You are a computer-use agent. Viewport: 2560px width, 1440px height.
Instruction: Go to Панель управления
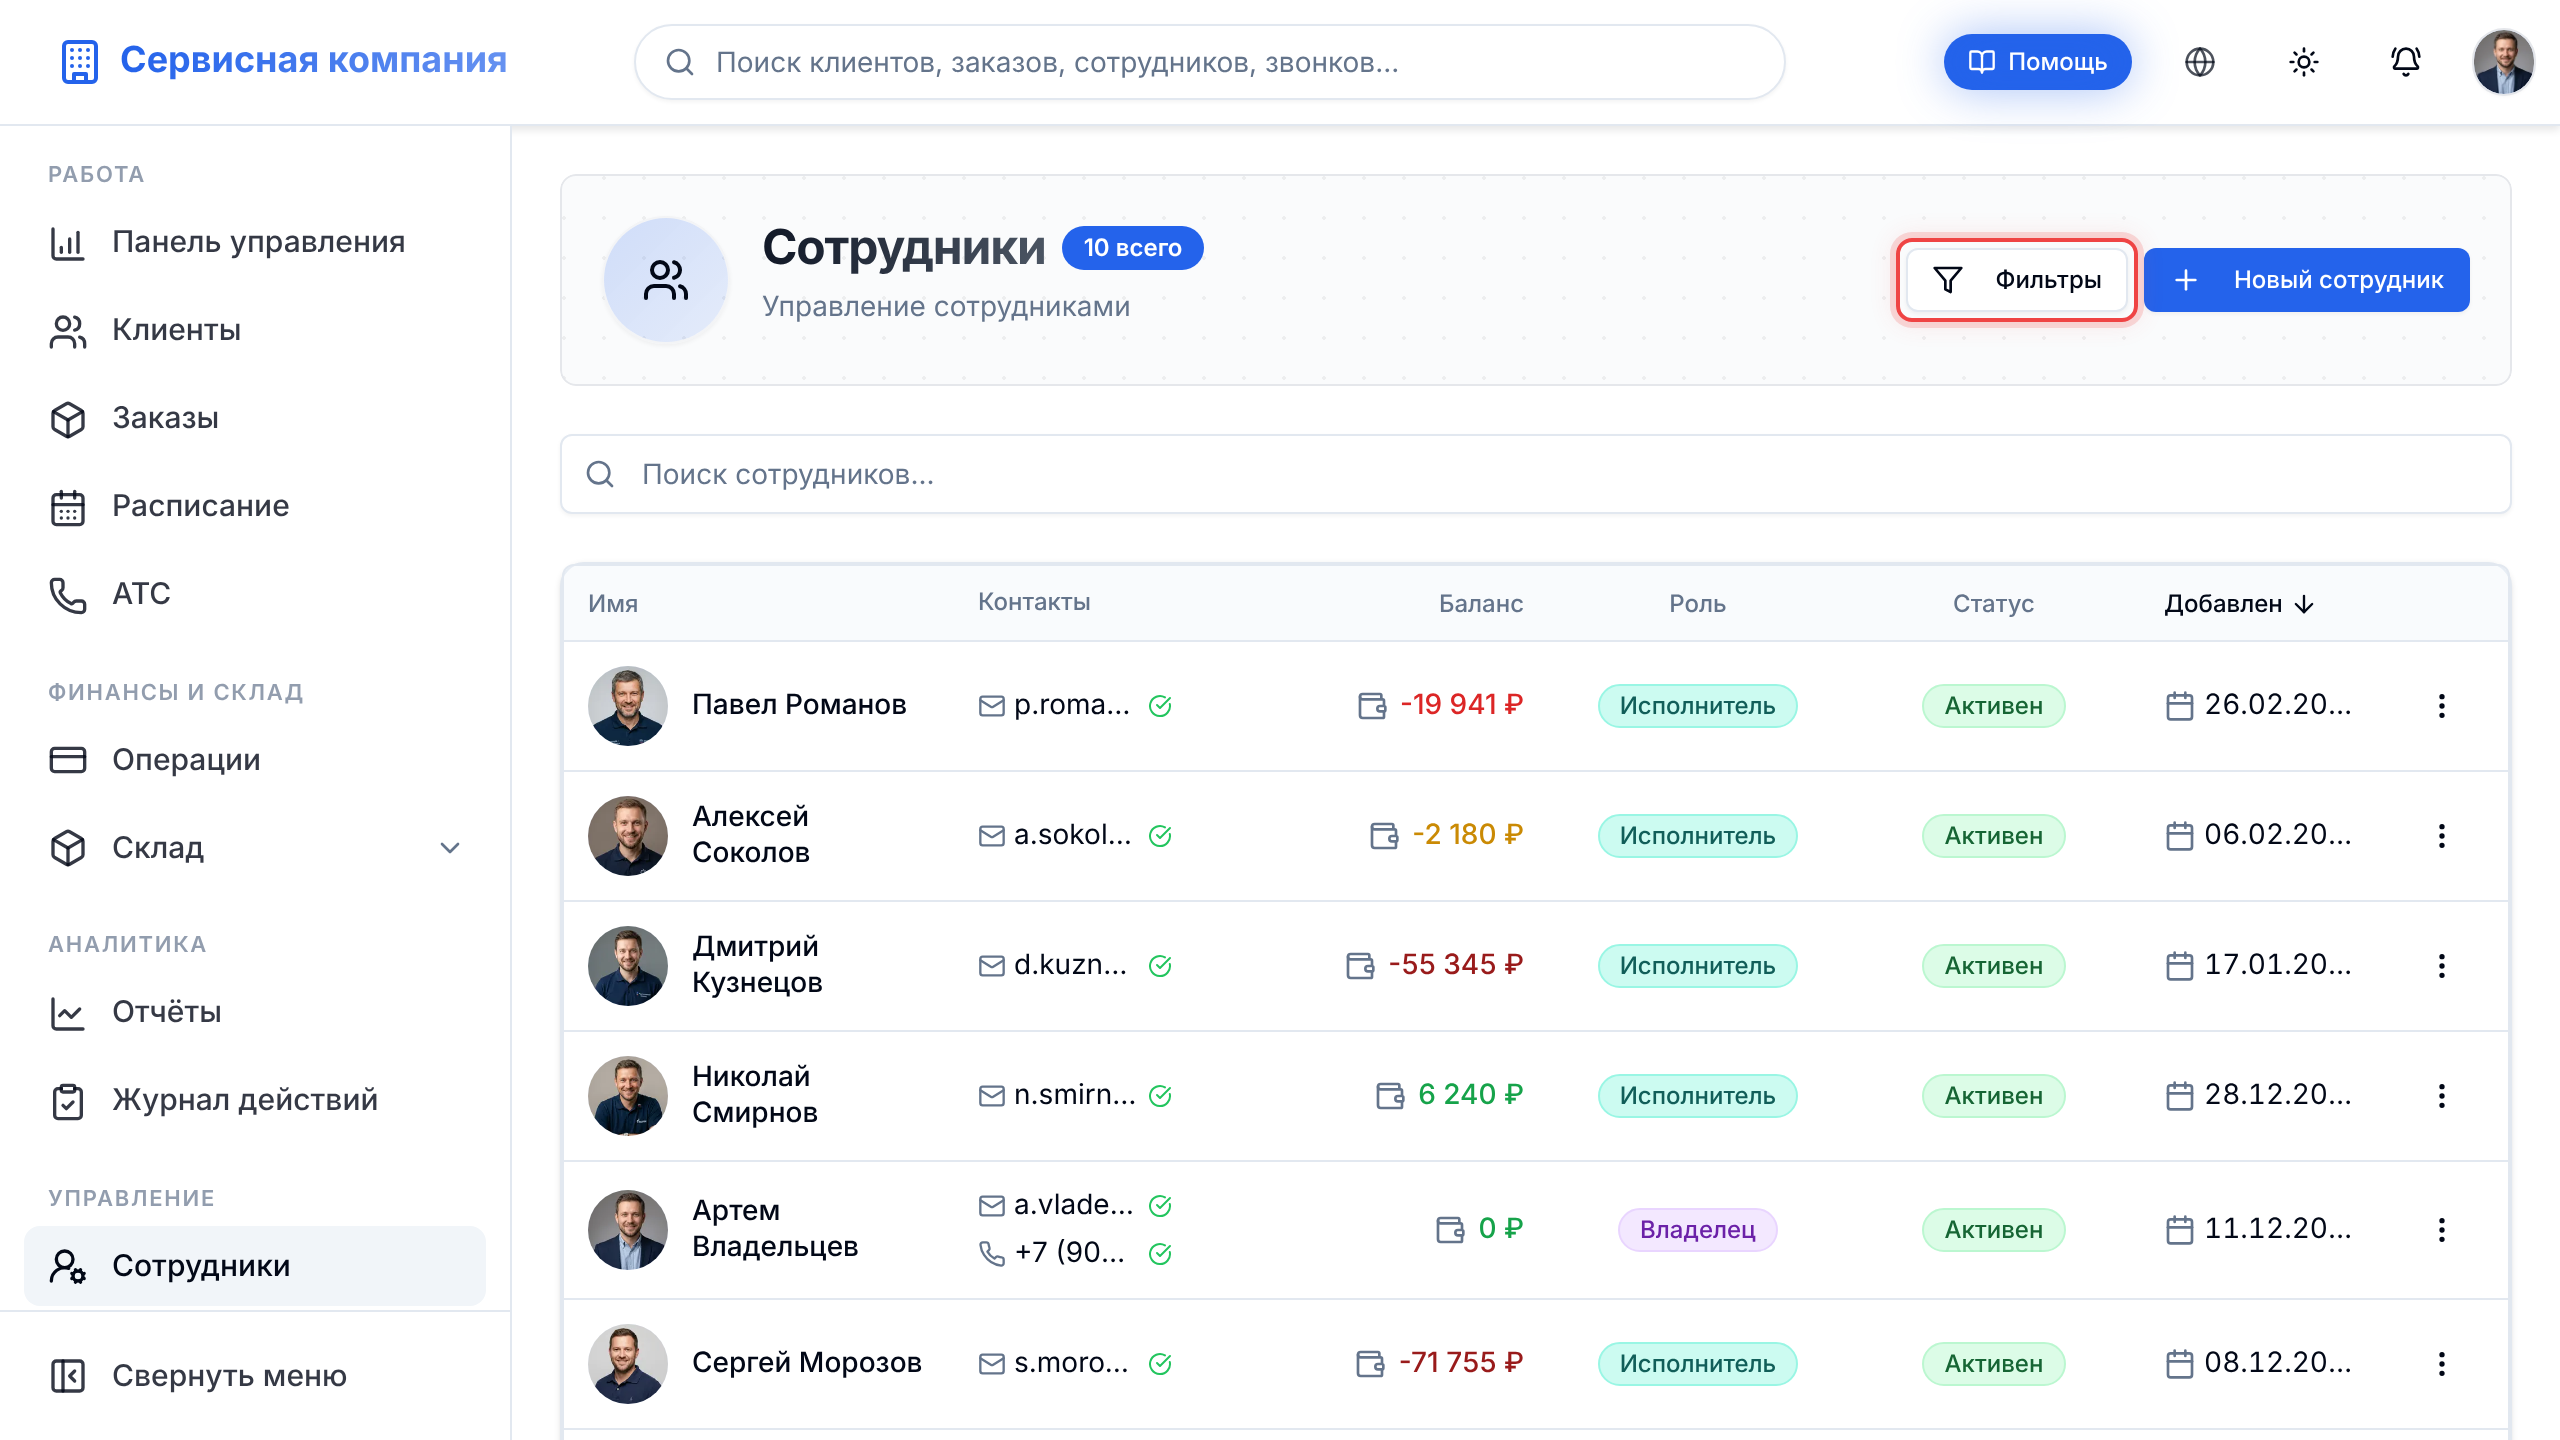[x=255, y=242]
